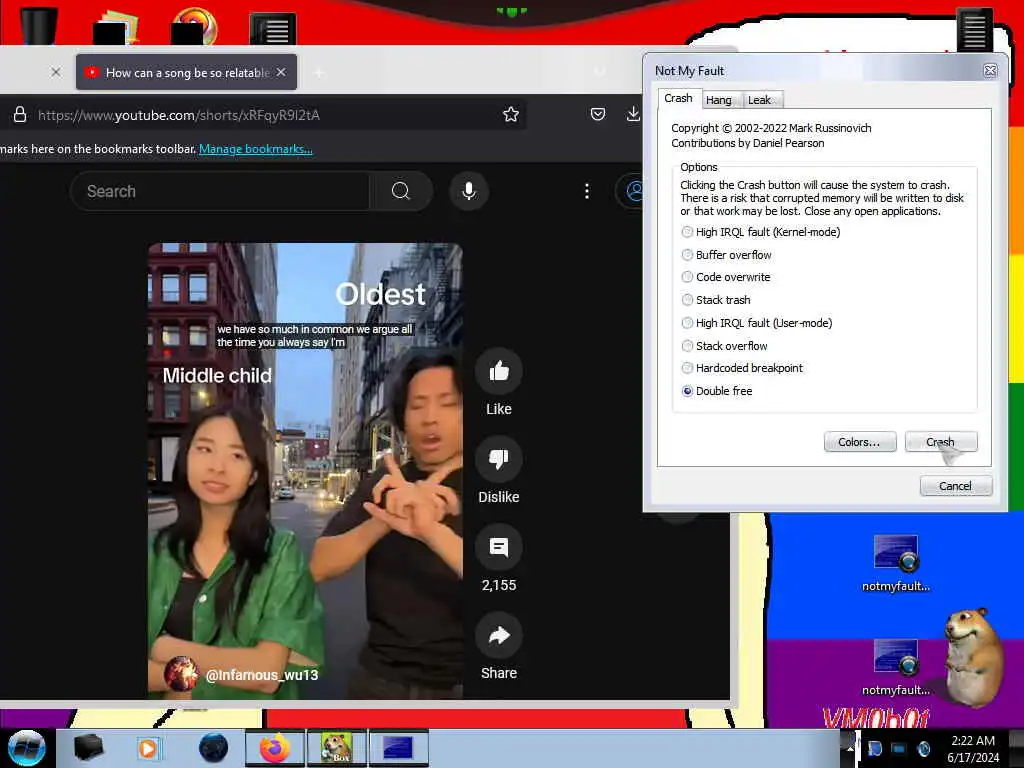Click the Dislike thumbs-down icon
1024x768 pixels.
(499, 459)
